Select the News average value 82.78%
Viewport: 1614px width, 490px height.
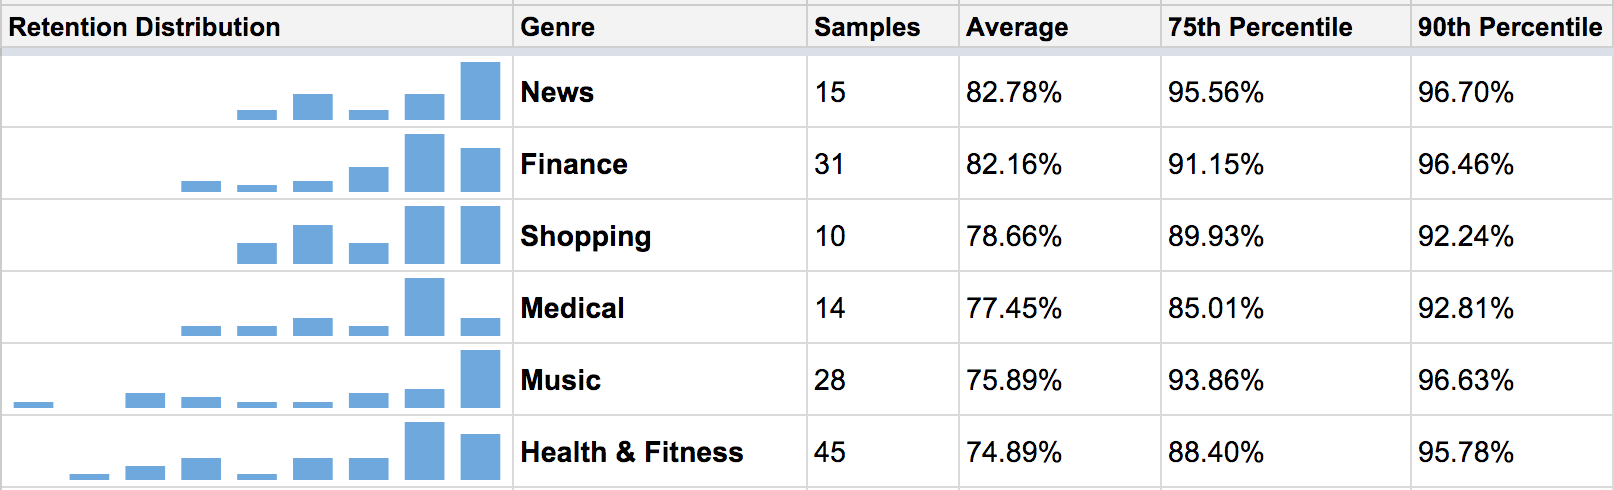tap(1014, 92)
